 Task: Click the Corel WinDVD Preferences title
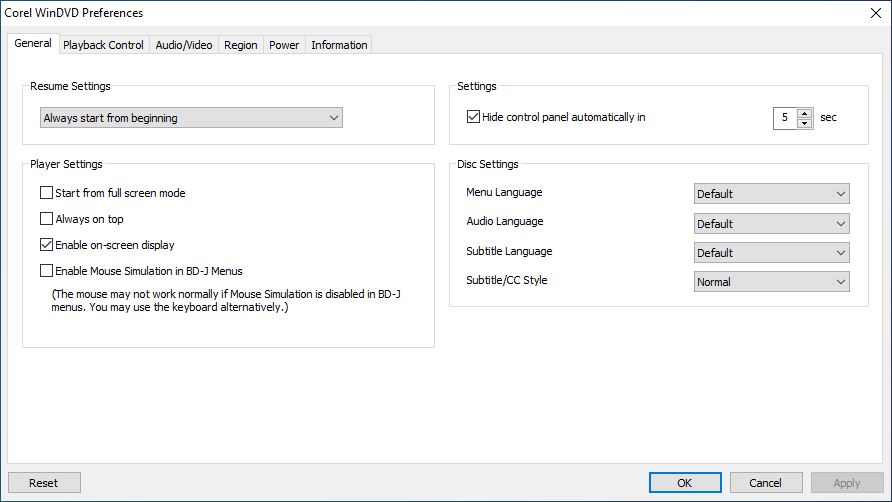[x=74, y=13]
